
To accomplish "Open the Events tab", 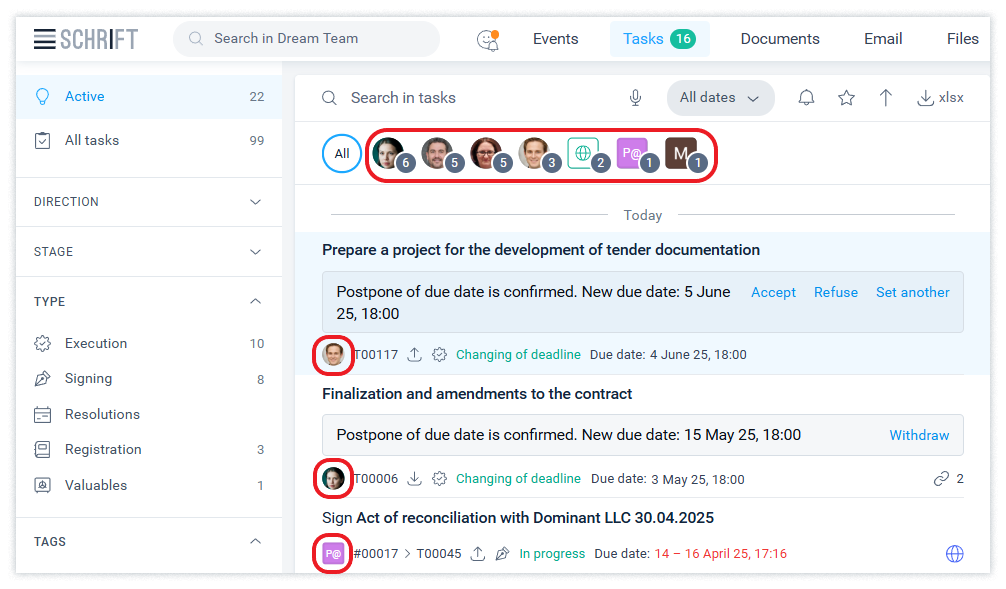I will [555, 39].
